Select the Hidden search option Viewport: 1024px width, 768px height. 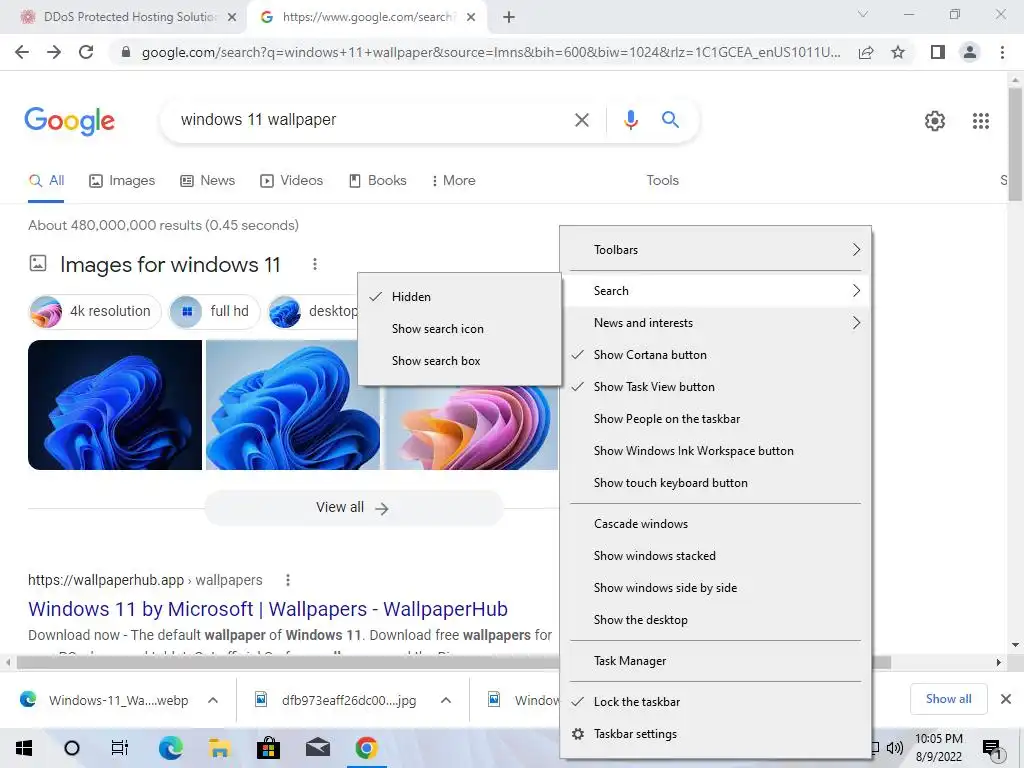[460, 296]
